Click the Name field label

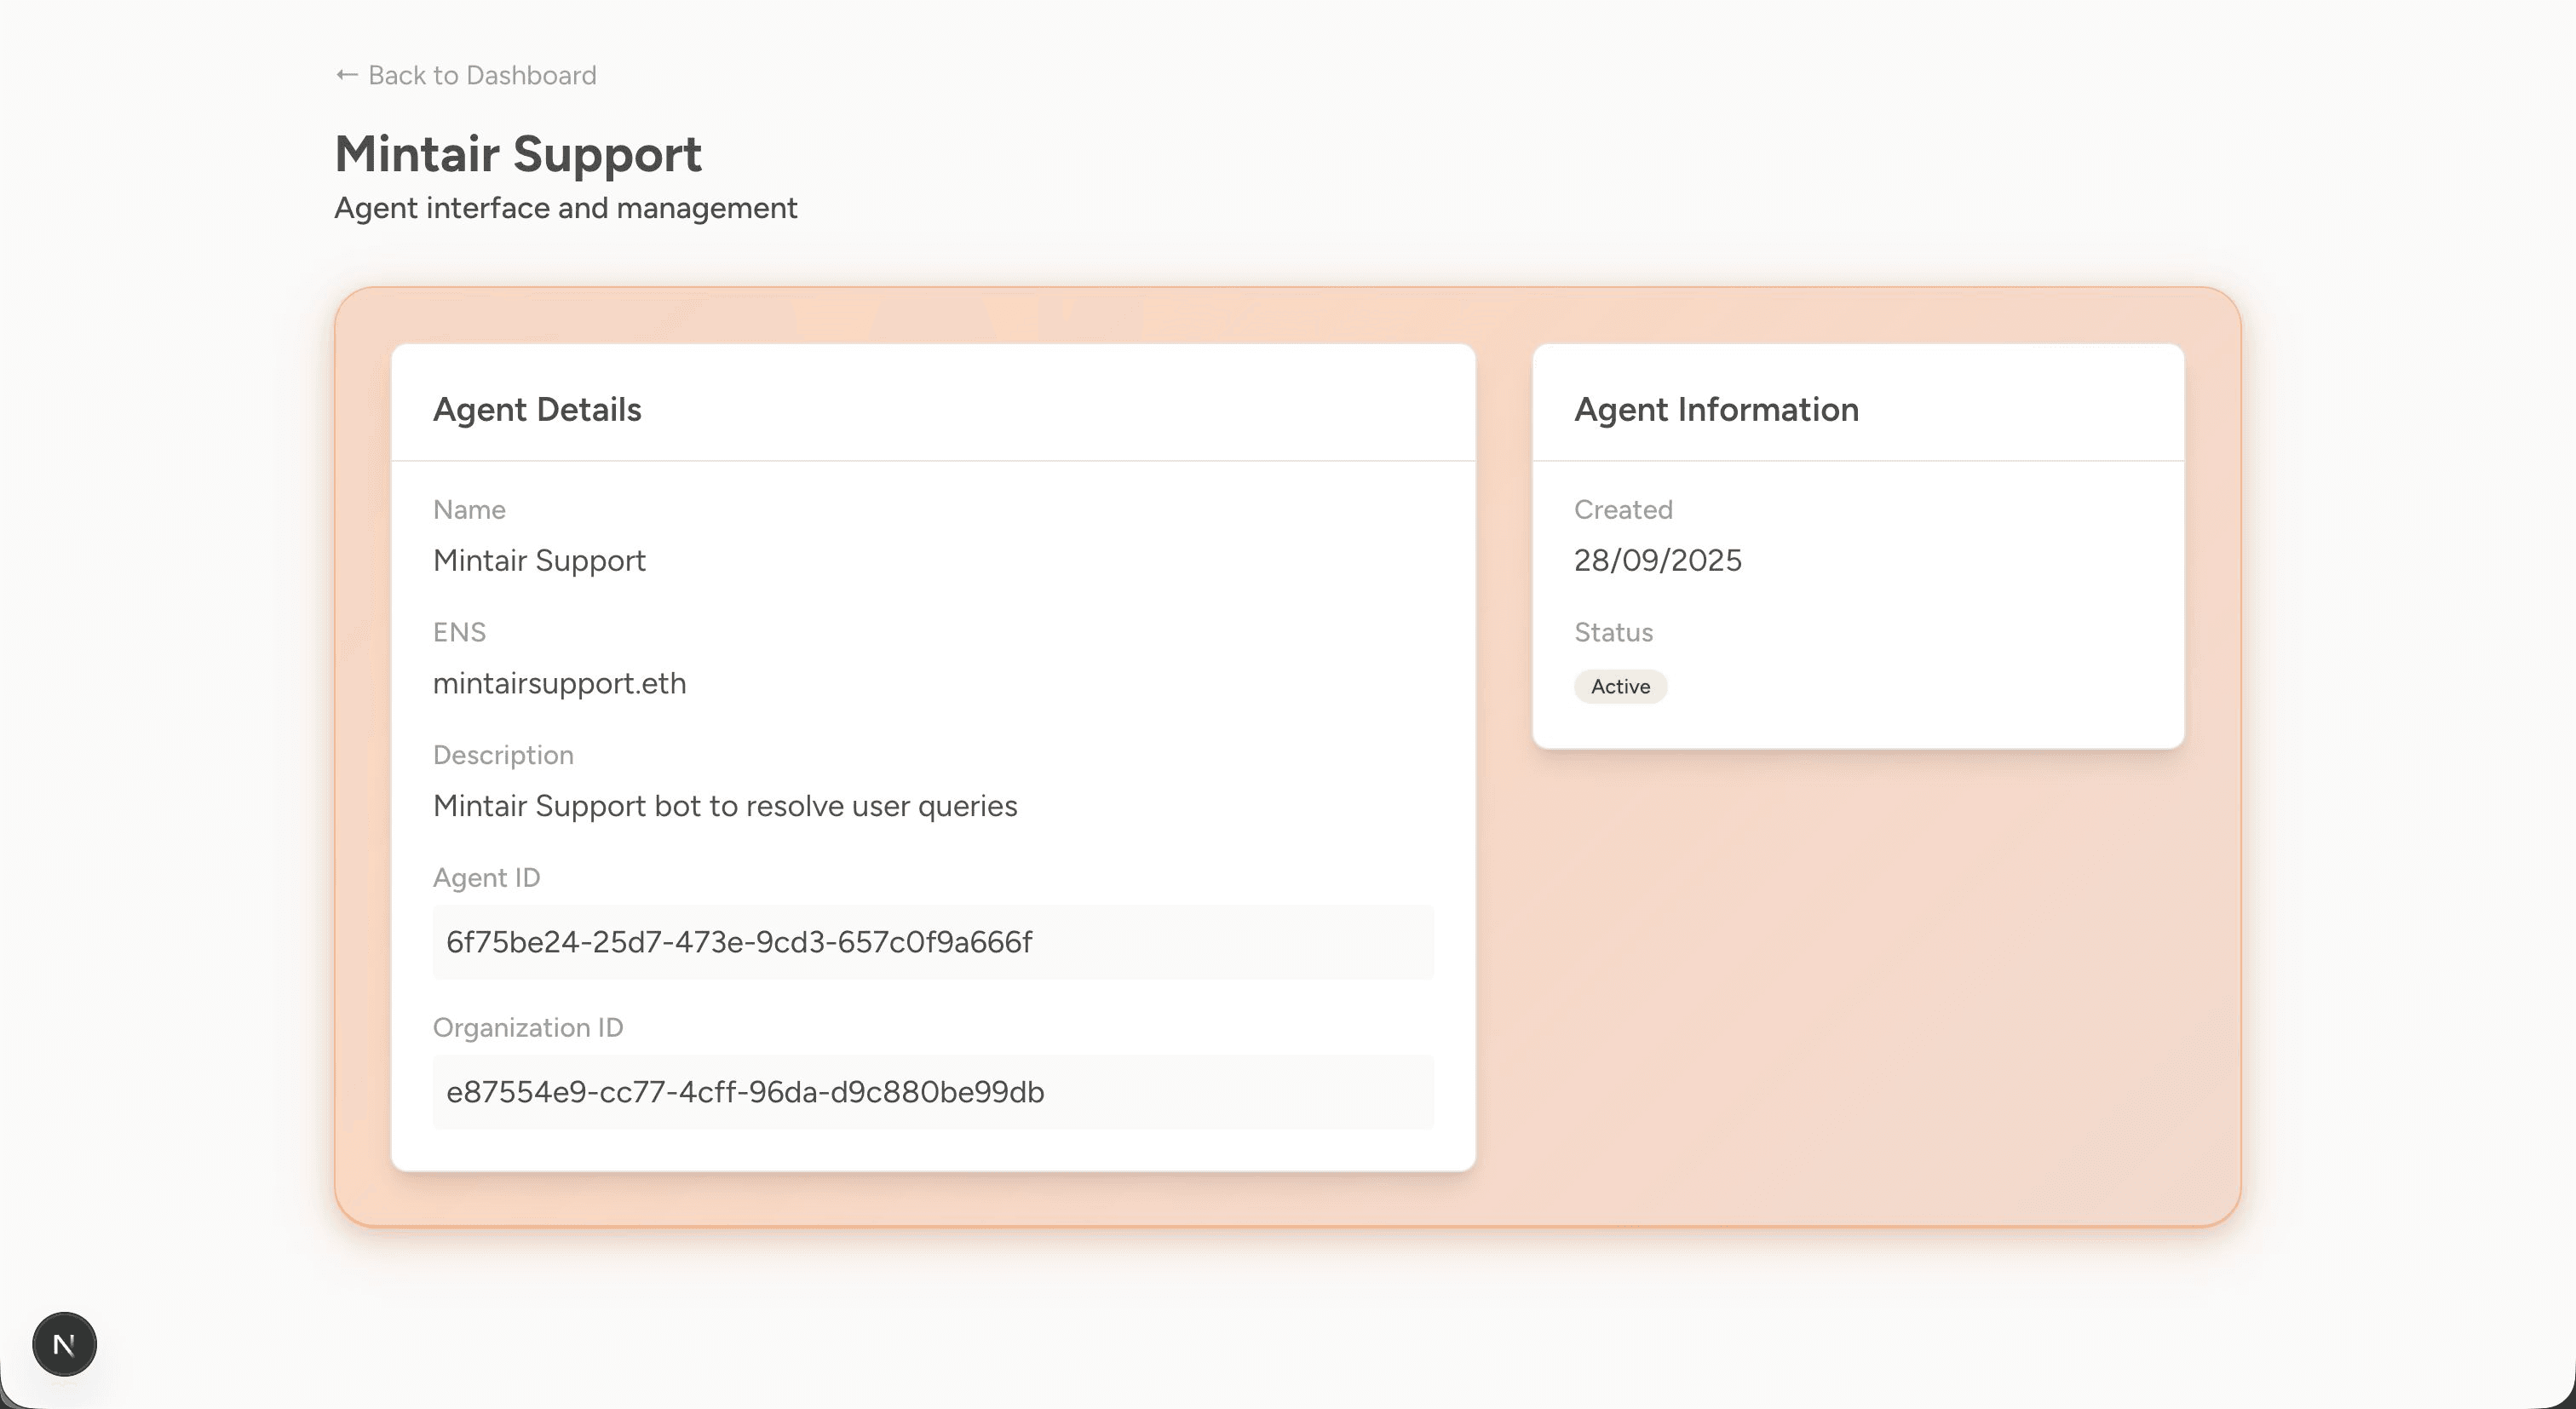point(469,510)
